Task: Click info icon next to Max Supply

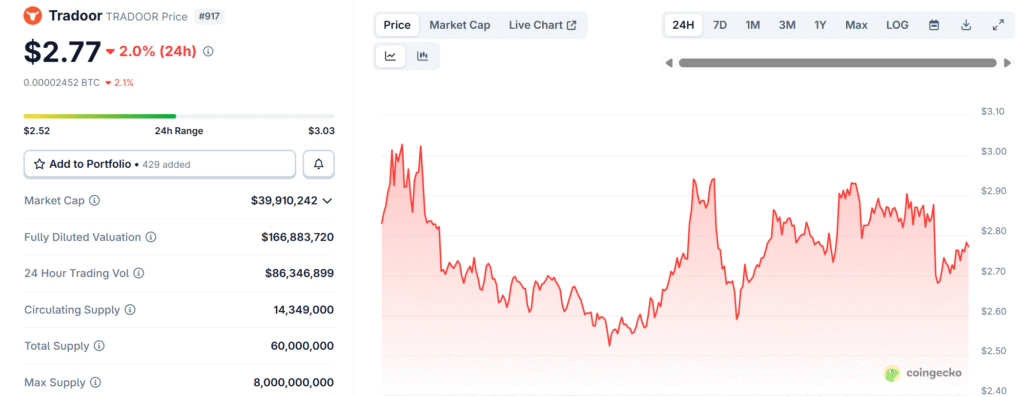Action: click(x=95, y=382)
